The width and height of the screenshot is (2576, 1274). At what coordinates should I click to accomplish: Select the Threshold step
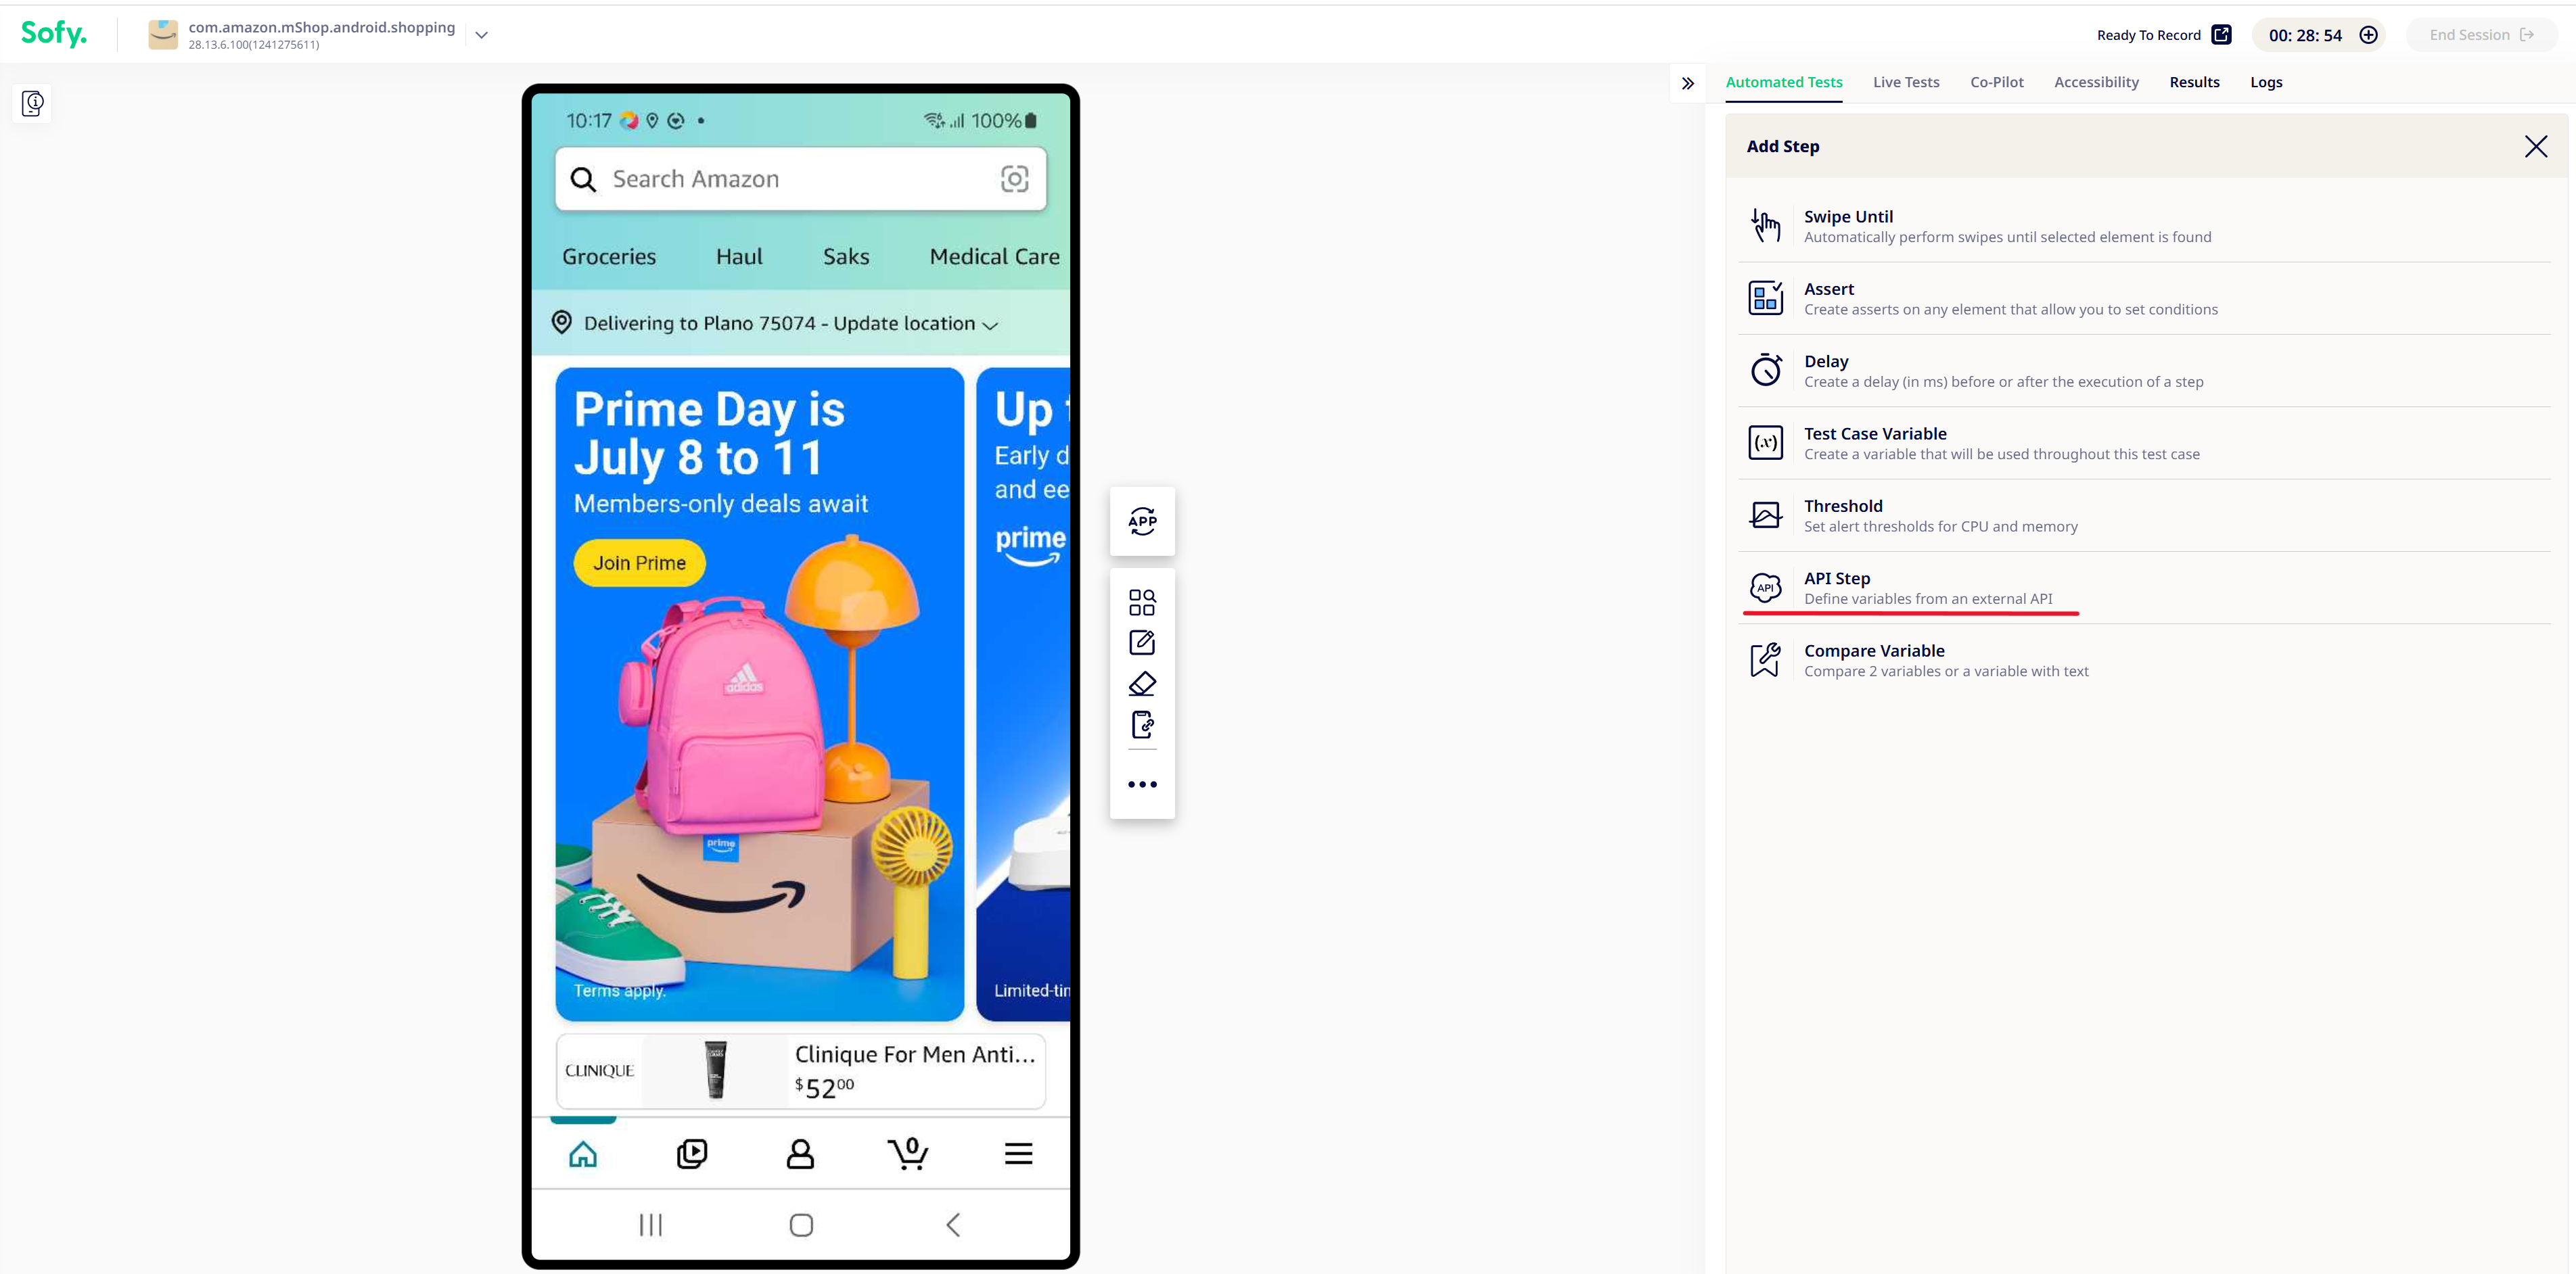point(2144,515)
